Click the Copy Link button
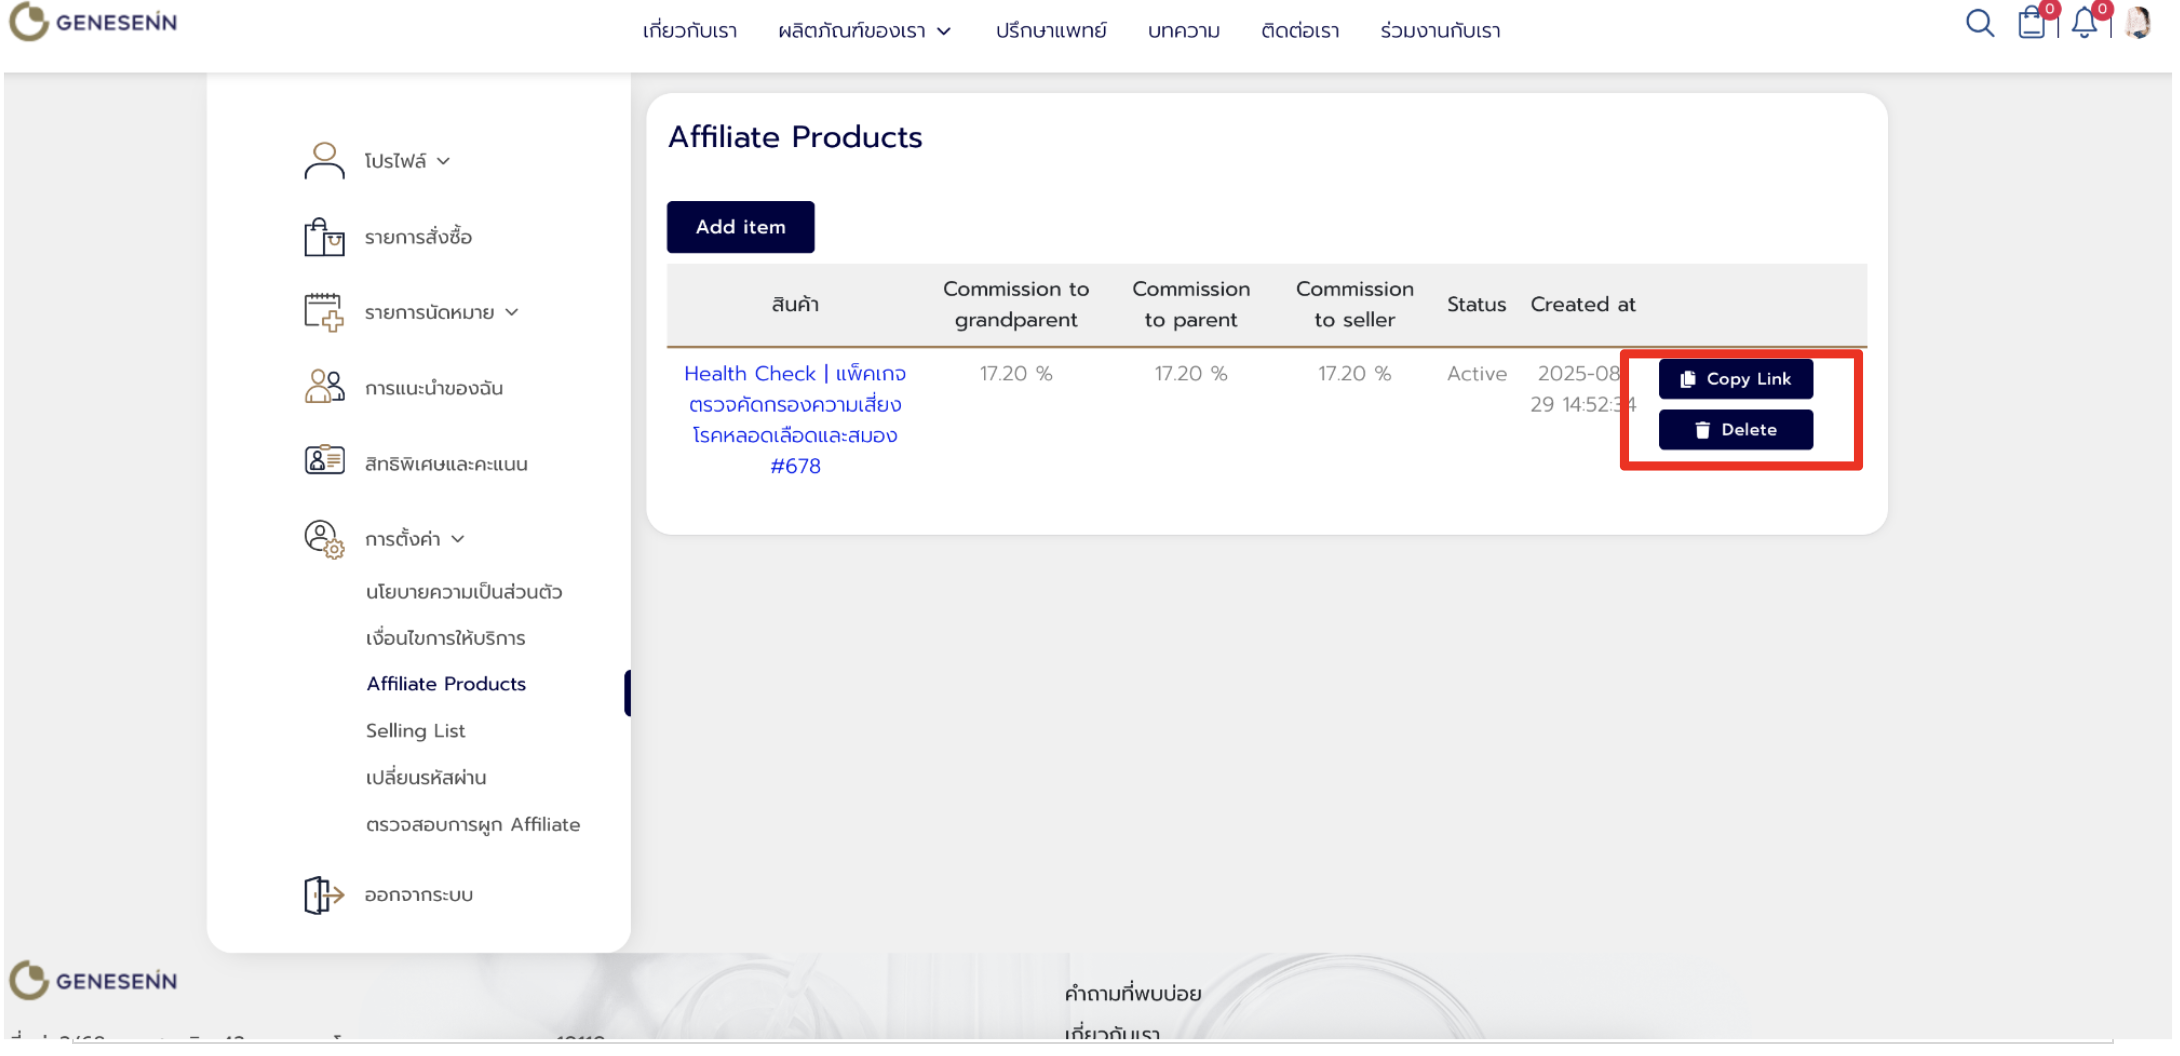This screenshot has width=2180, height=1056. pos(1735,379)
